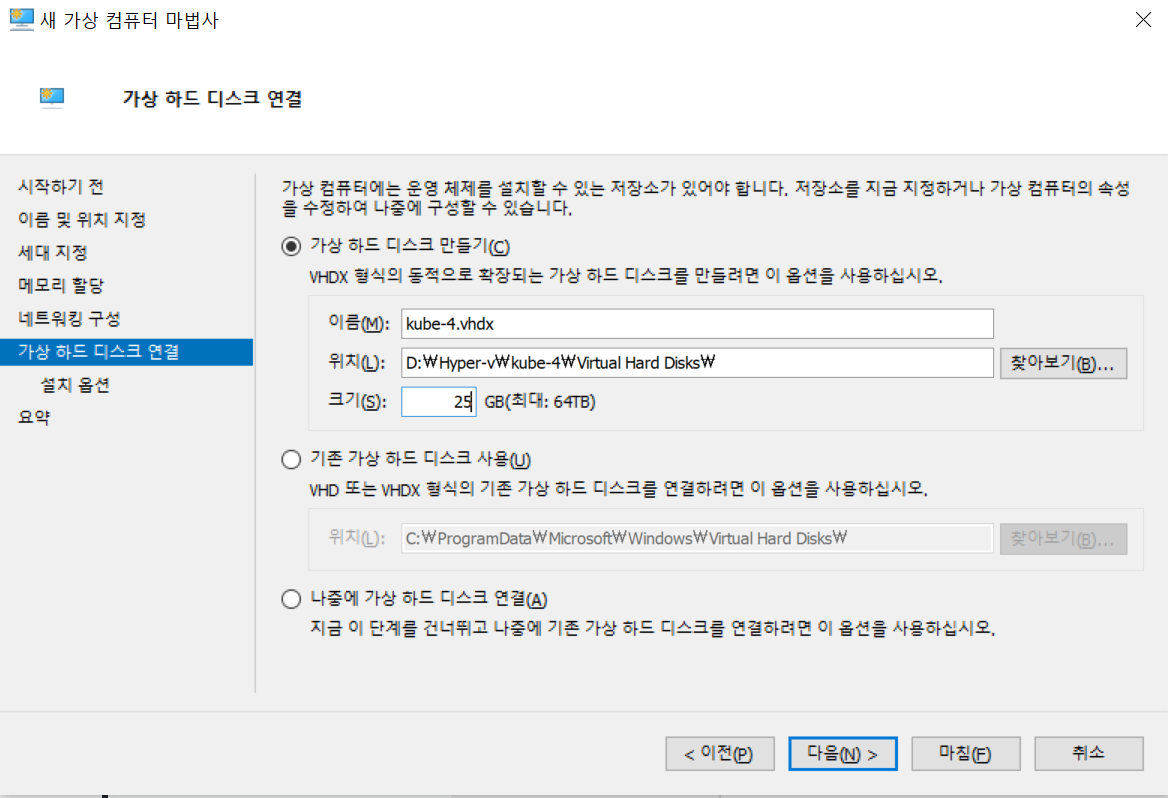Open the 설치 옵션 step
This screenshot has height=798, width=1168.
[74, 384]
